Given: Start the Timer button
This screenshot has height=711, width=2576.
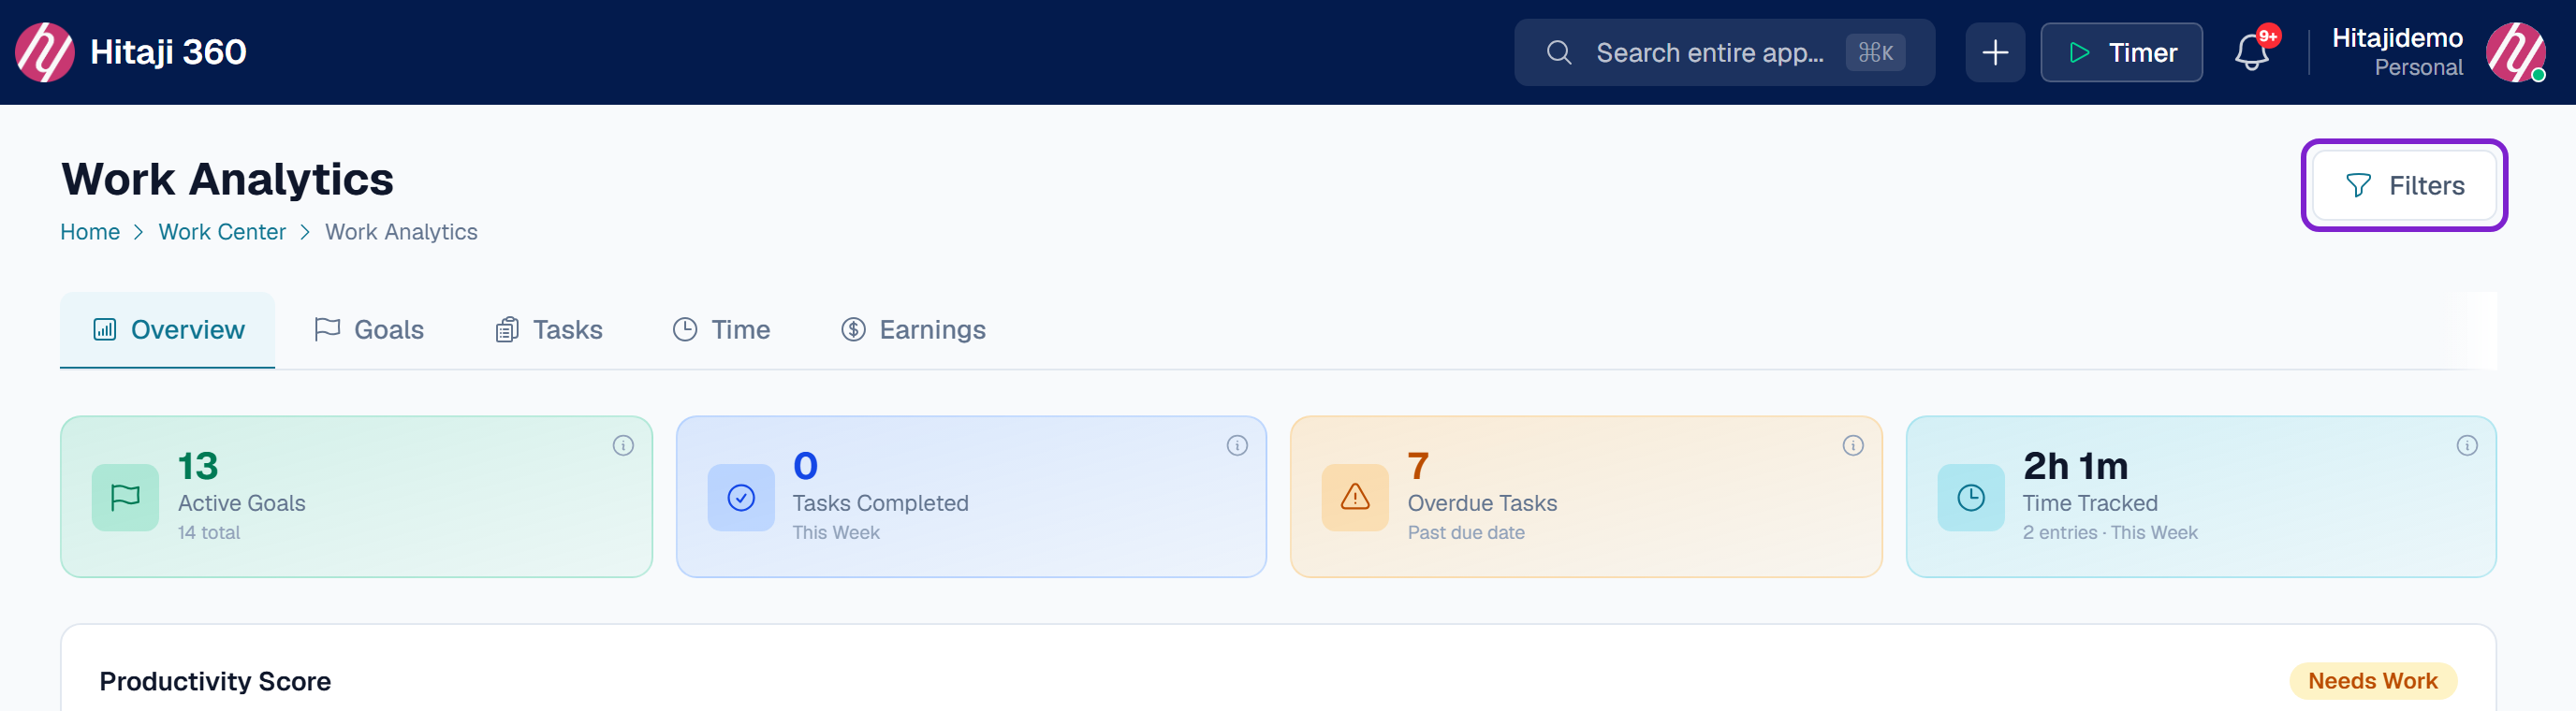Looking at the screenshot, I should click(x=2121, y=52).
